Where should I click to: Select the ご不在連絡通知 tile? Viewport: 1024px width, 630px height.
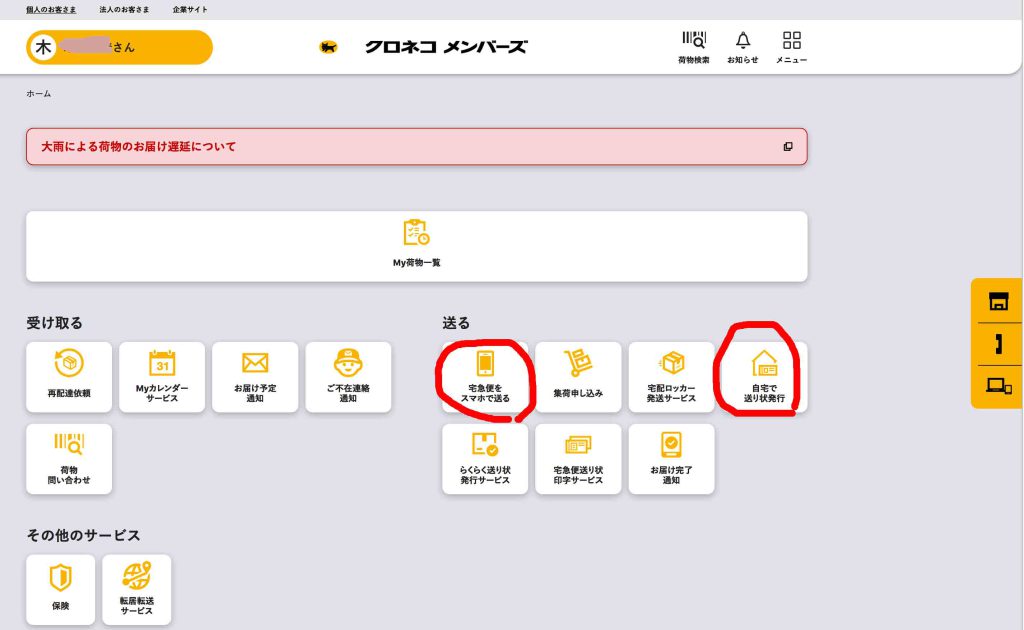point(348,377)
